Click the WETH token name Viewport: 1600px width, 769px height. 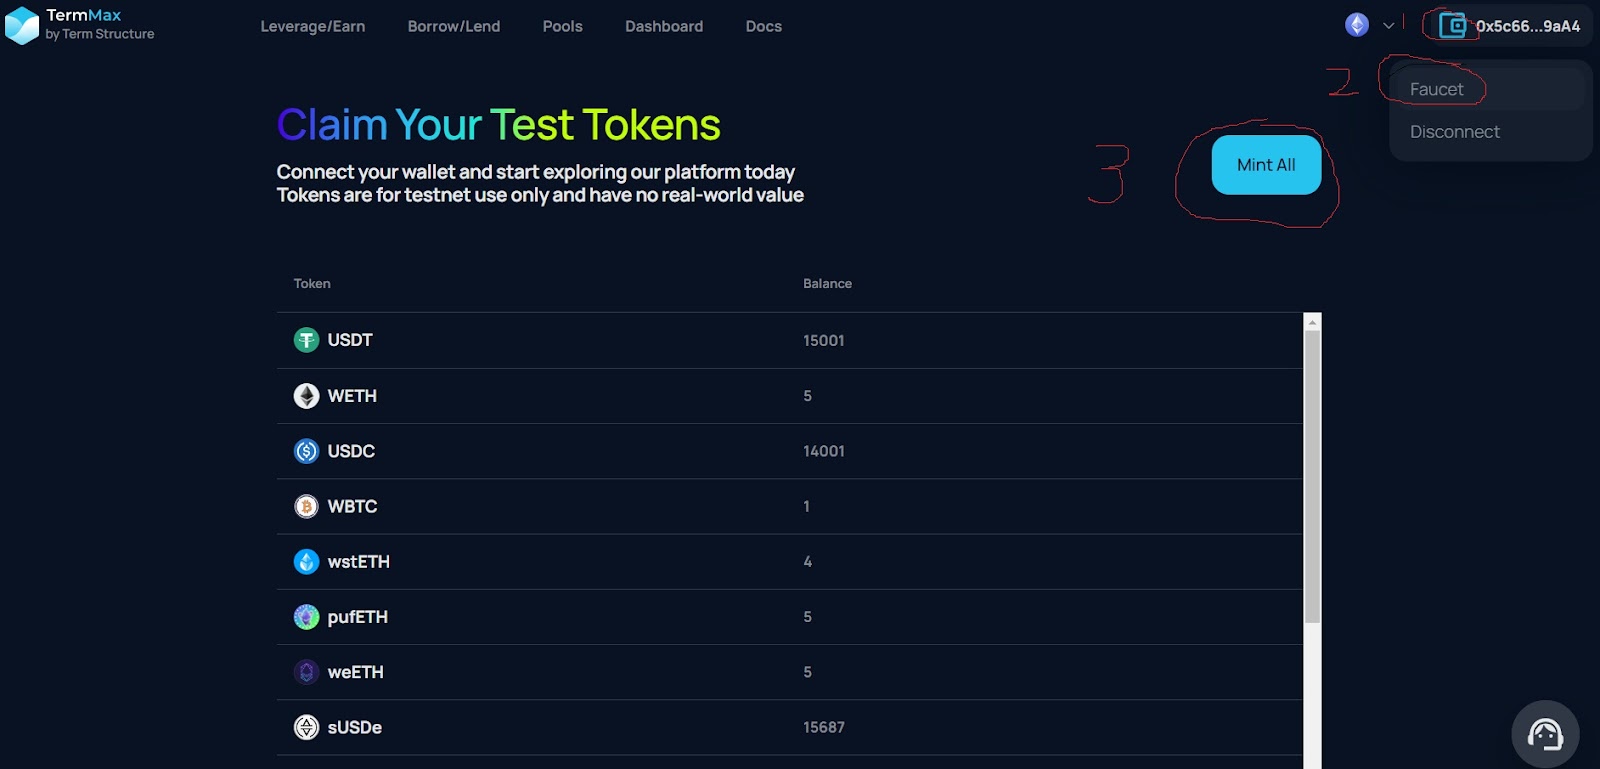point(352,396)
